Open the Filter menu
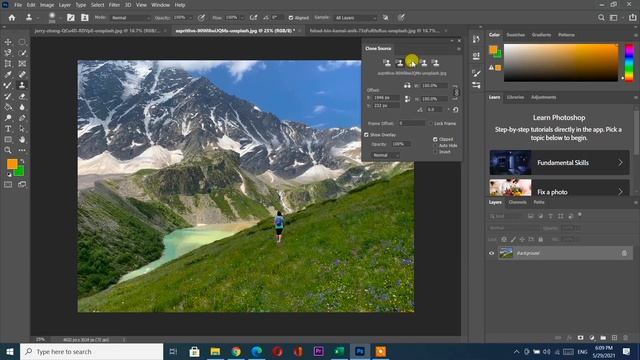 pyautogui.click(x=114, y=5)
